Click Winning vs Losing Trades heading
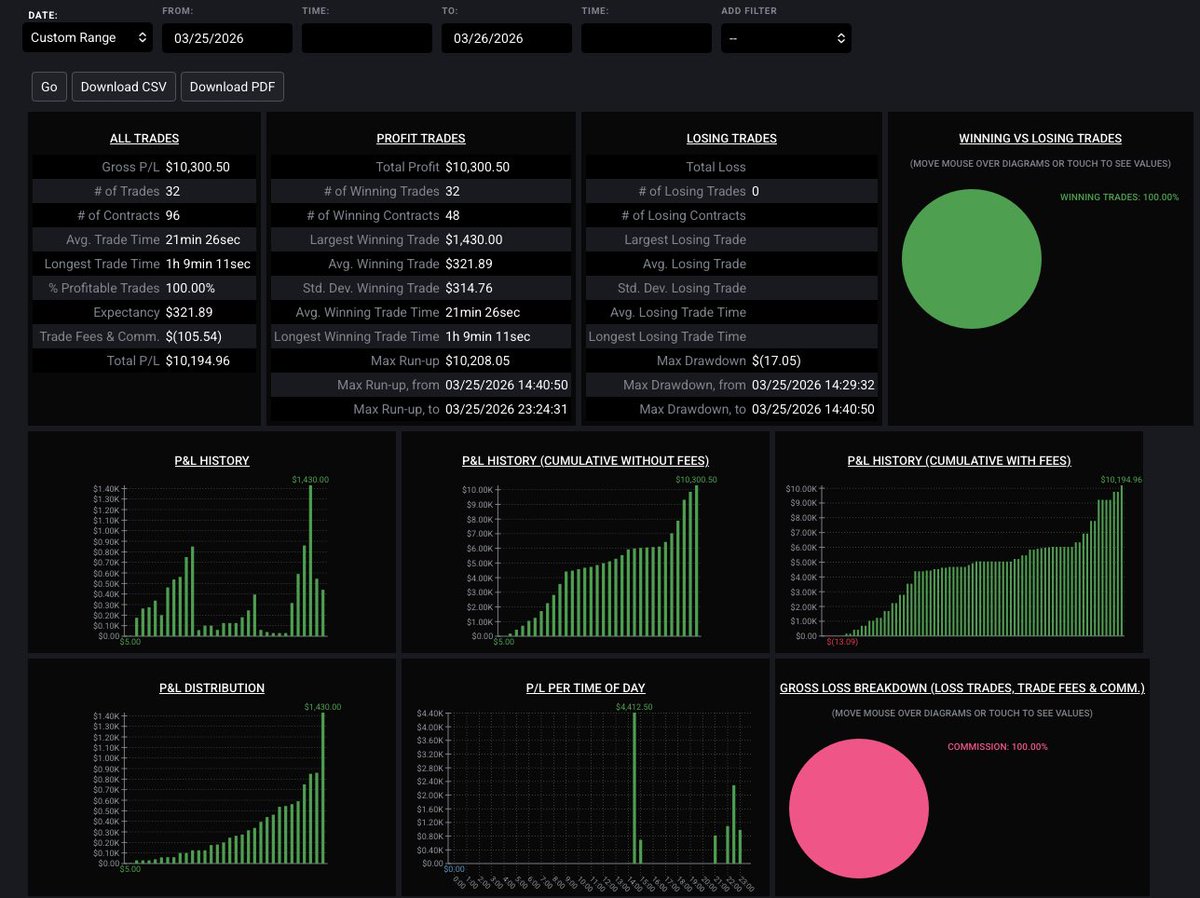1200x898 pixels. pos(1040,139)
